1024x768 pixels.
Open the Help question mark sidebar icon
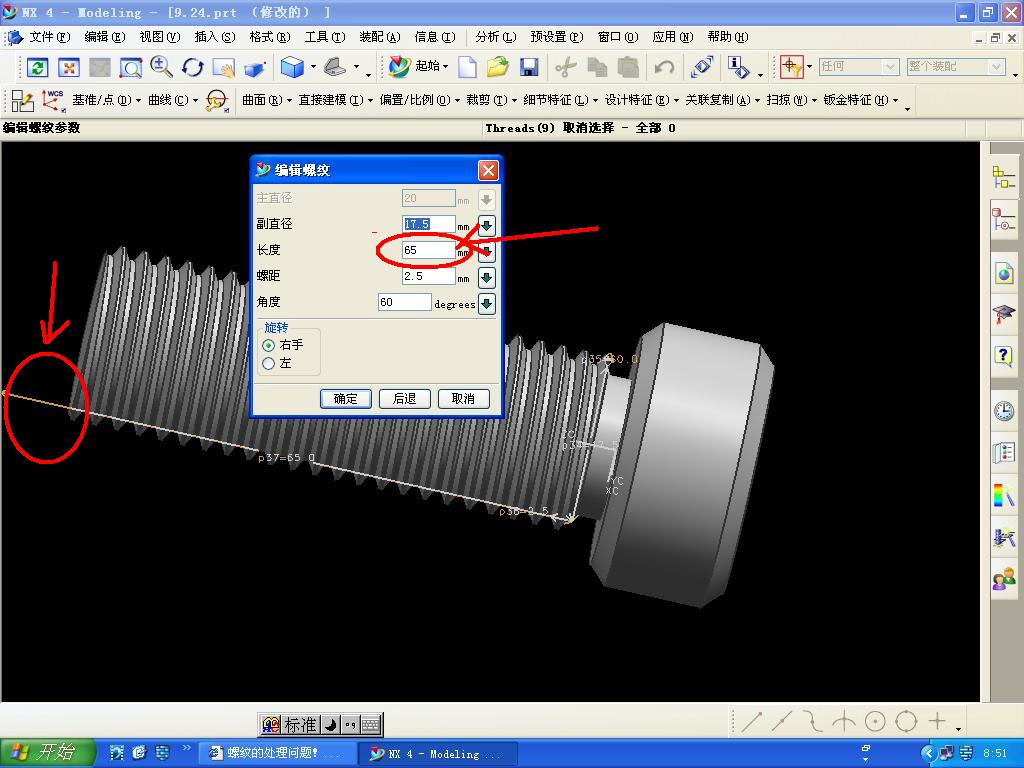1003,356
